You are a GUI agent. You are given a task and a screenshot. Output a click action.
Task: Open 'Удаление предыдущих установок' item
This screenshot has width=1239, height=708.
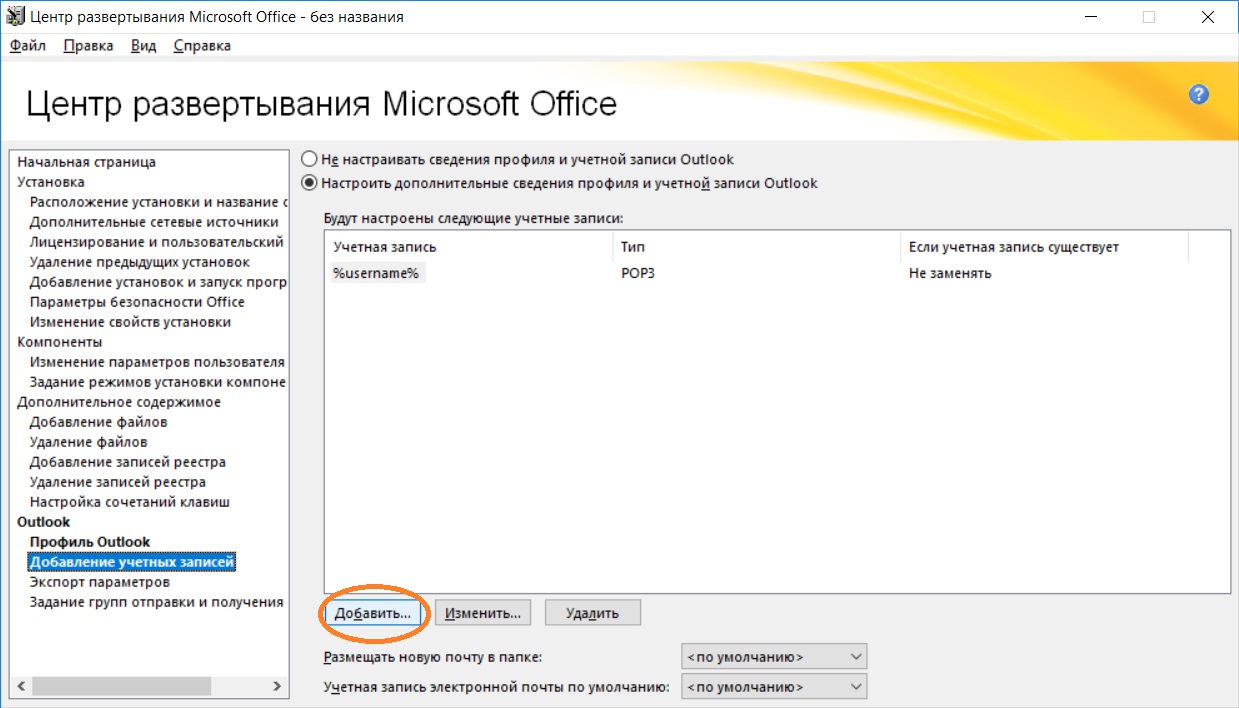coord(140,262)
